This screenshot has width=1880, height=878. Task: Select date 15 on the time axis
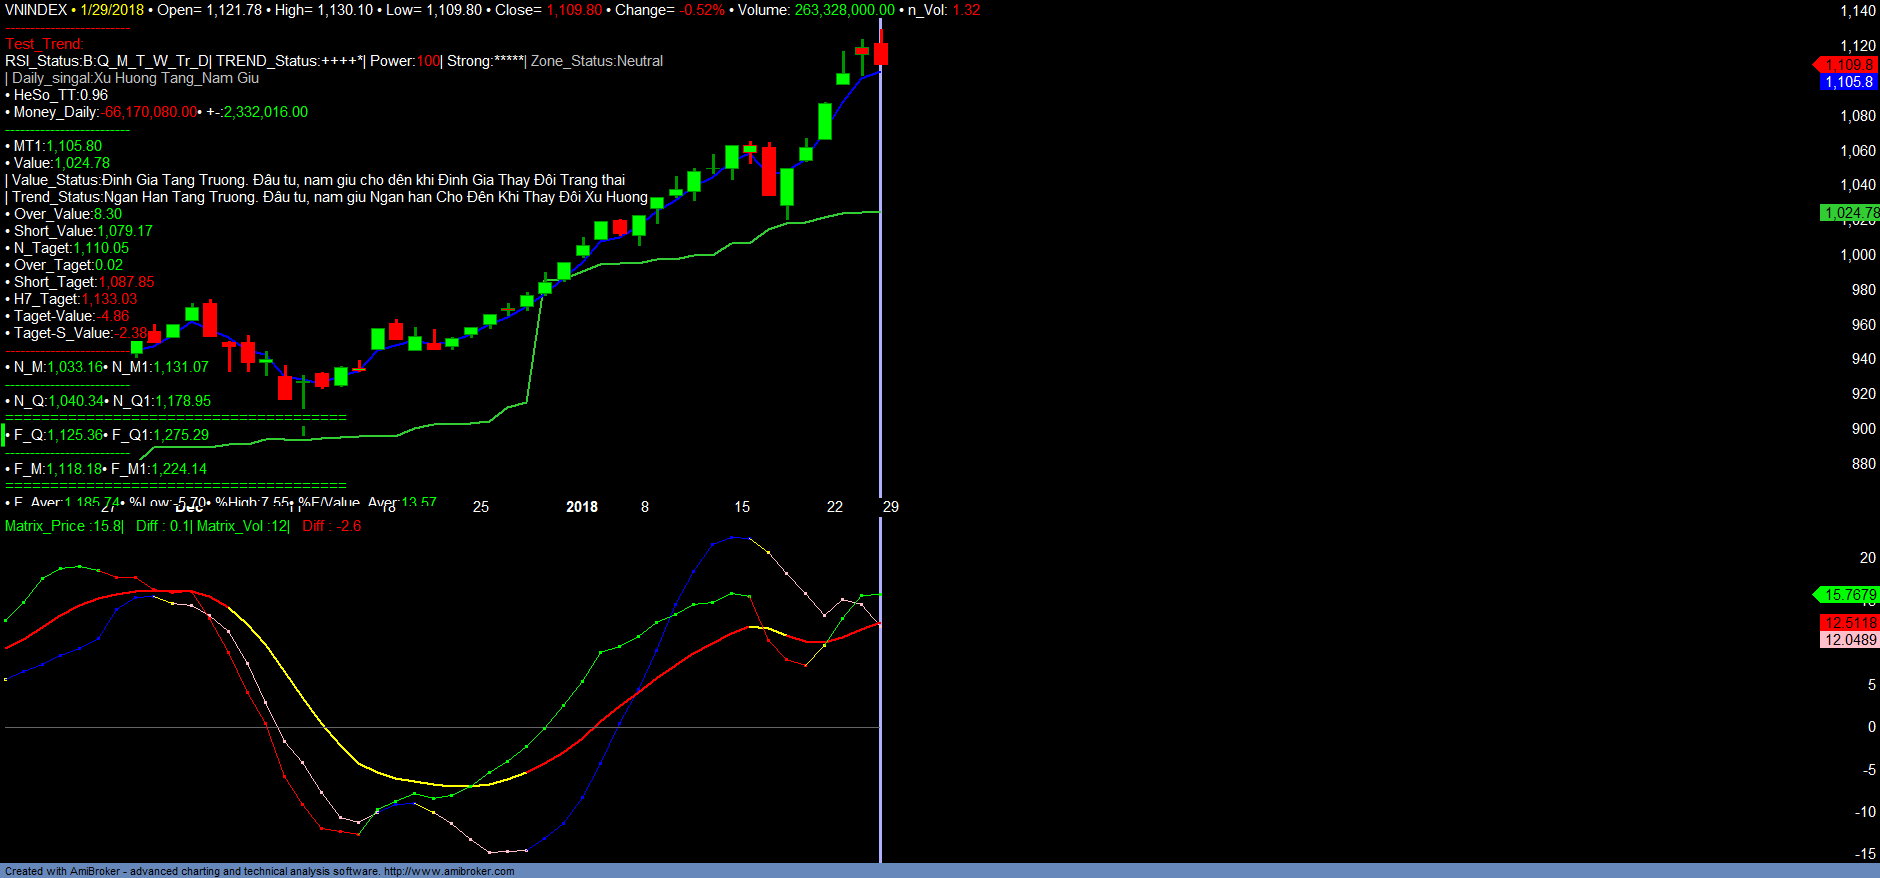pos(742,507)
